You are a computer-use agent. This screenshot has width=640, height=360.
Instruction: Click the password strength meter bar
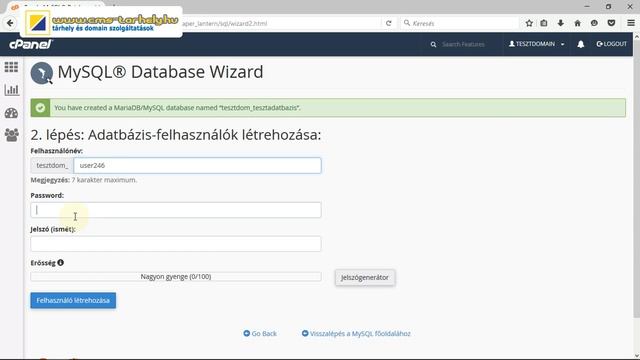[x=176, y=276]
